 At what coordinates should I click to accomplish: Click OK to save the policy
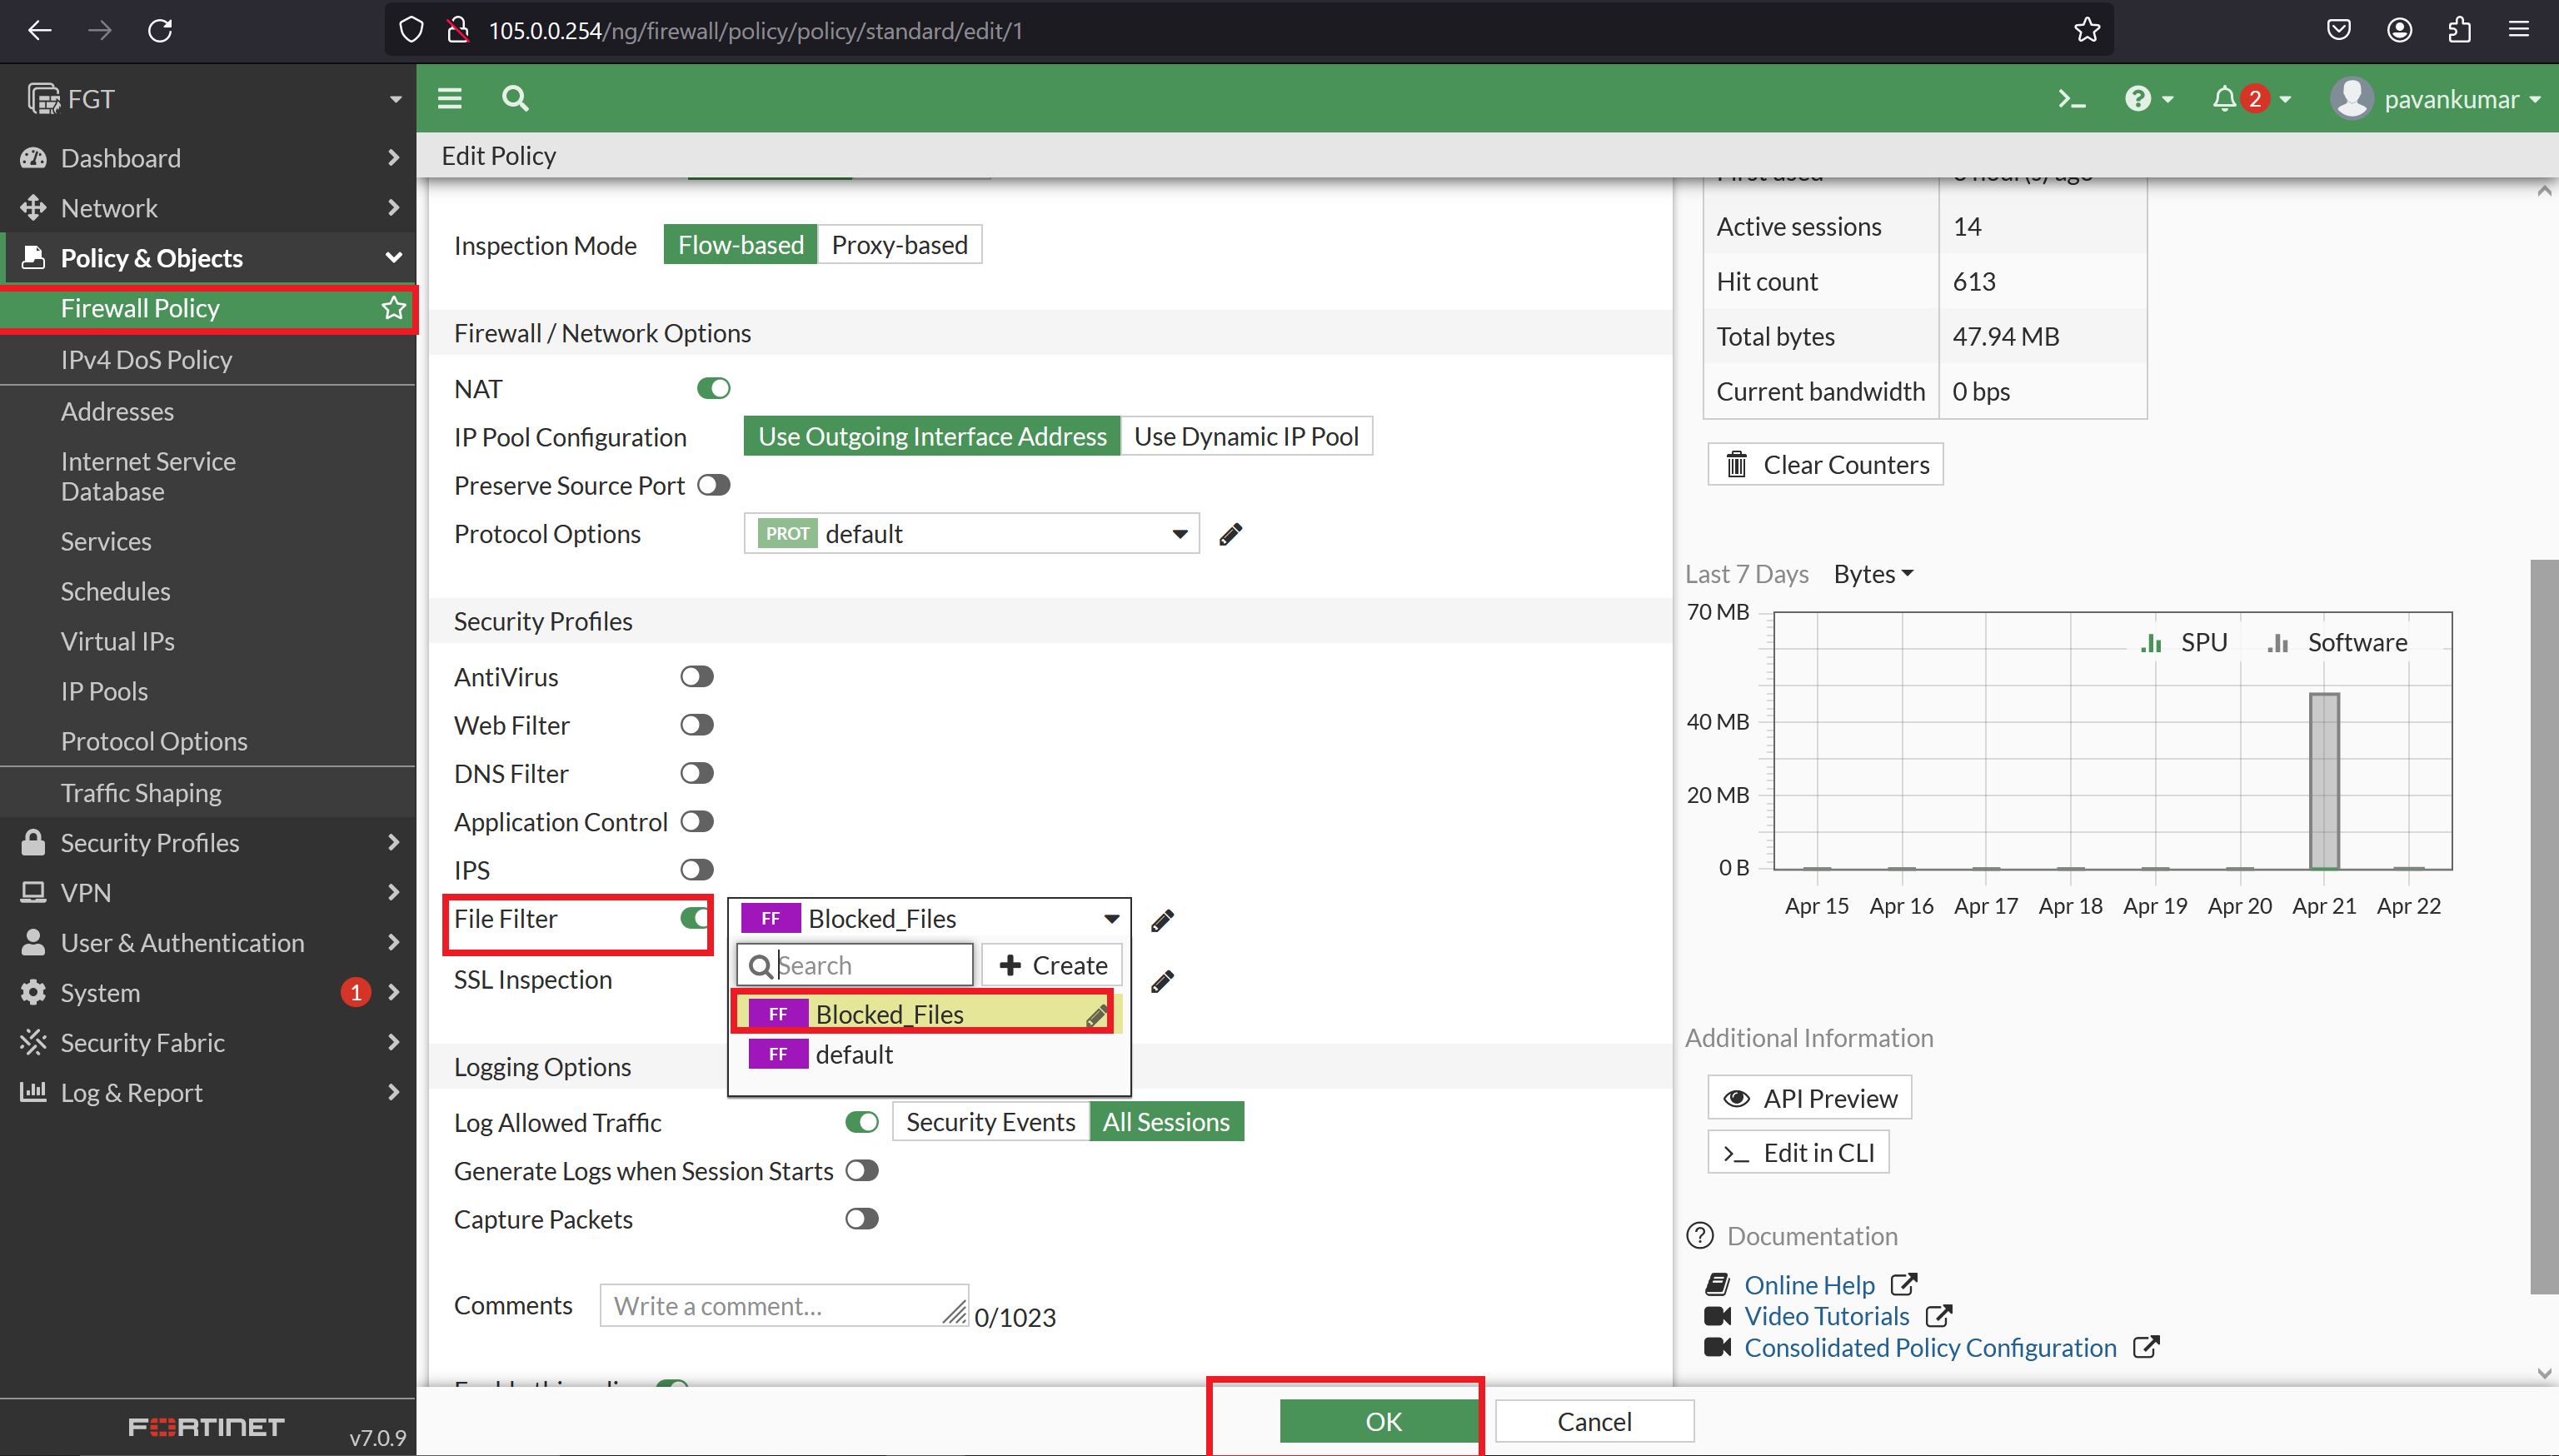click(x=1380, y=1420)
